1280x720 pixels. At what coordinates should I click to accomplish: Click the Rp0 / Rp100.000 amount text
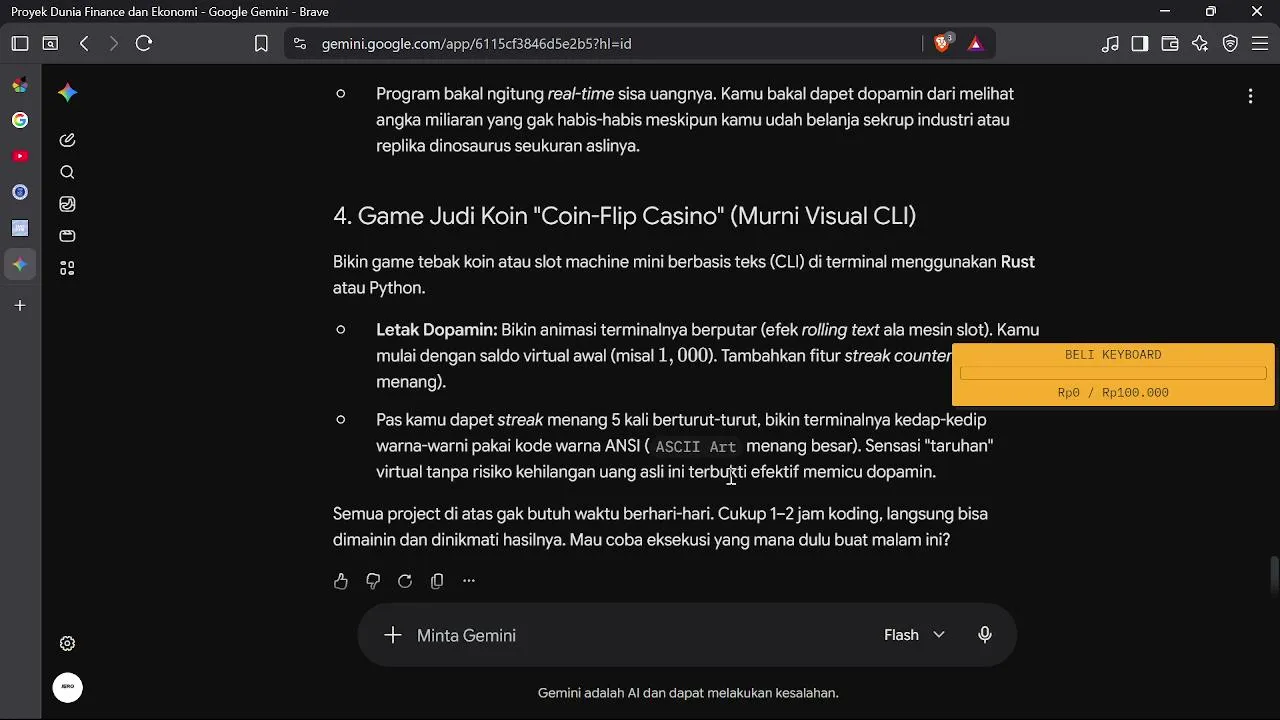1113,393
